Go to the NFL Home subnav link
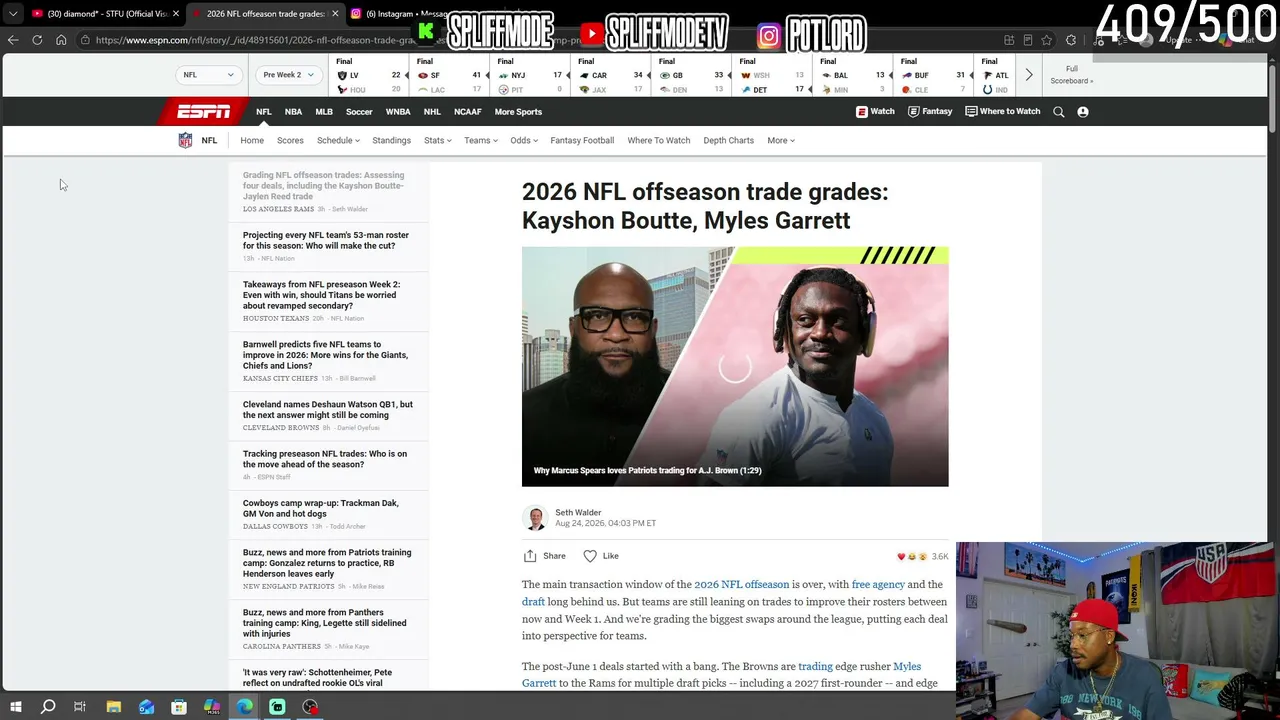This screenshot has height=720, width=1280. pos(252,140)
